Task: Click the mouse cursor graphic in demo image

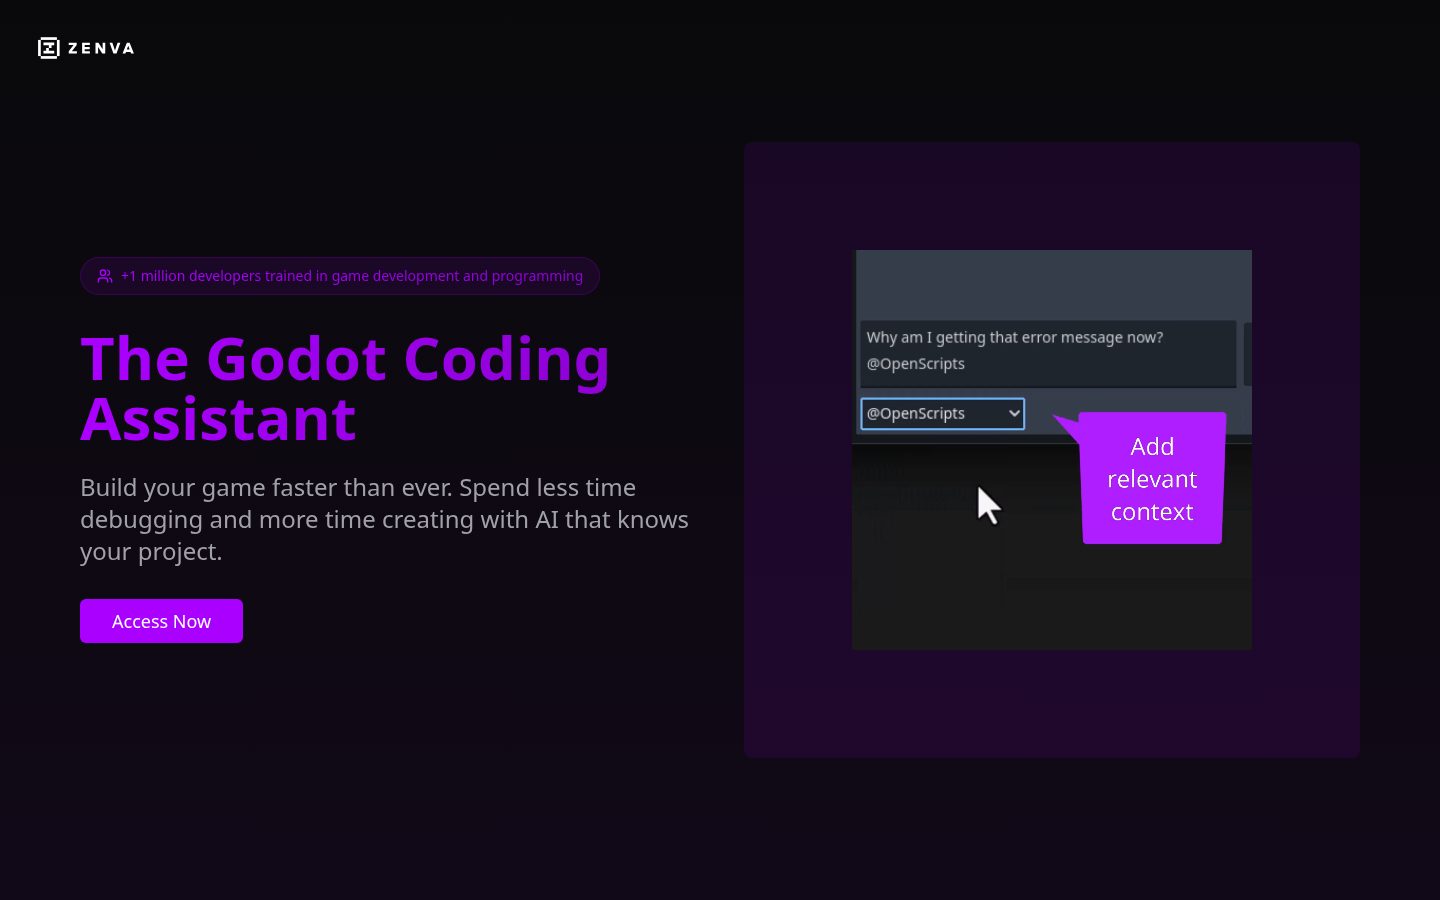Action: (x=988, y=505)
